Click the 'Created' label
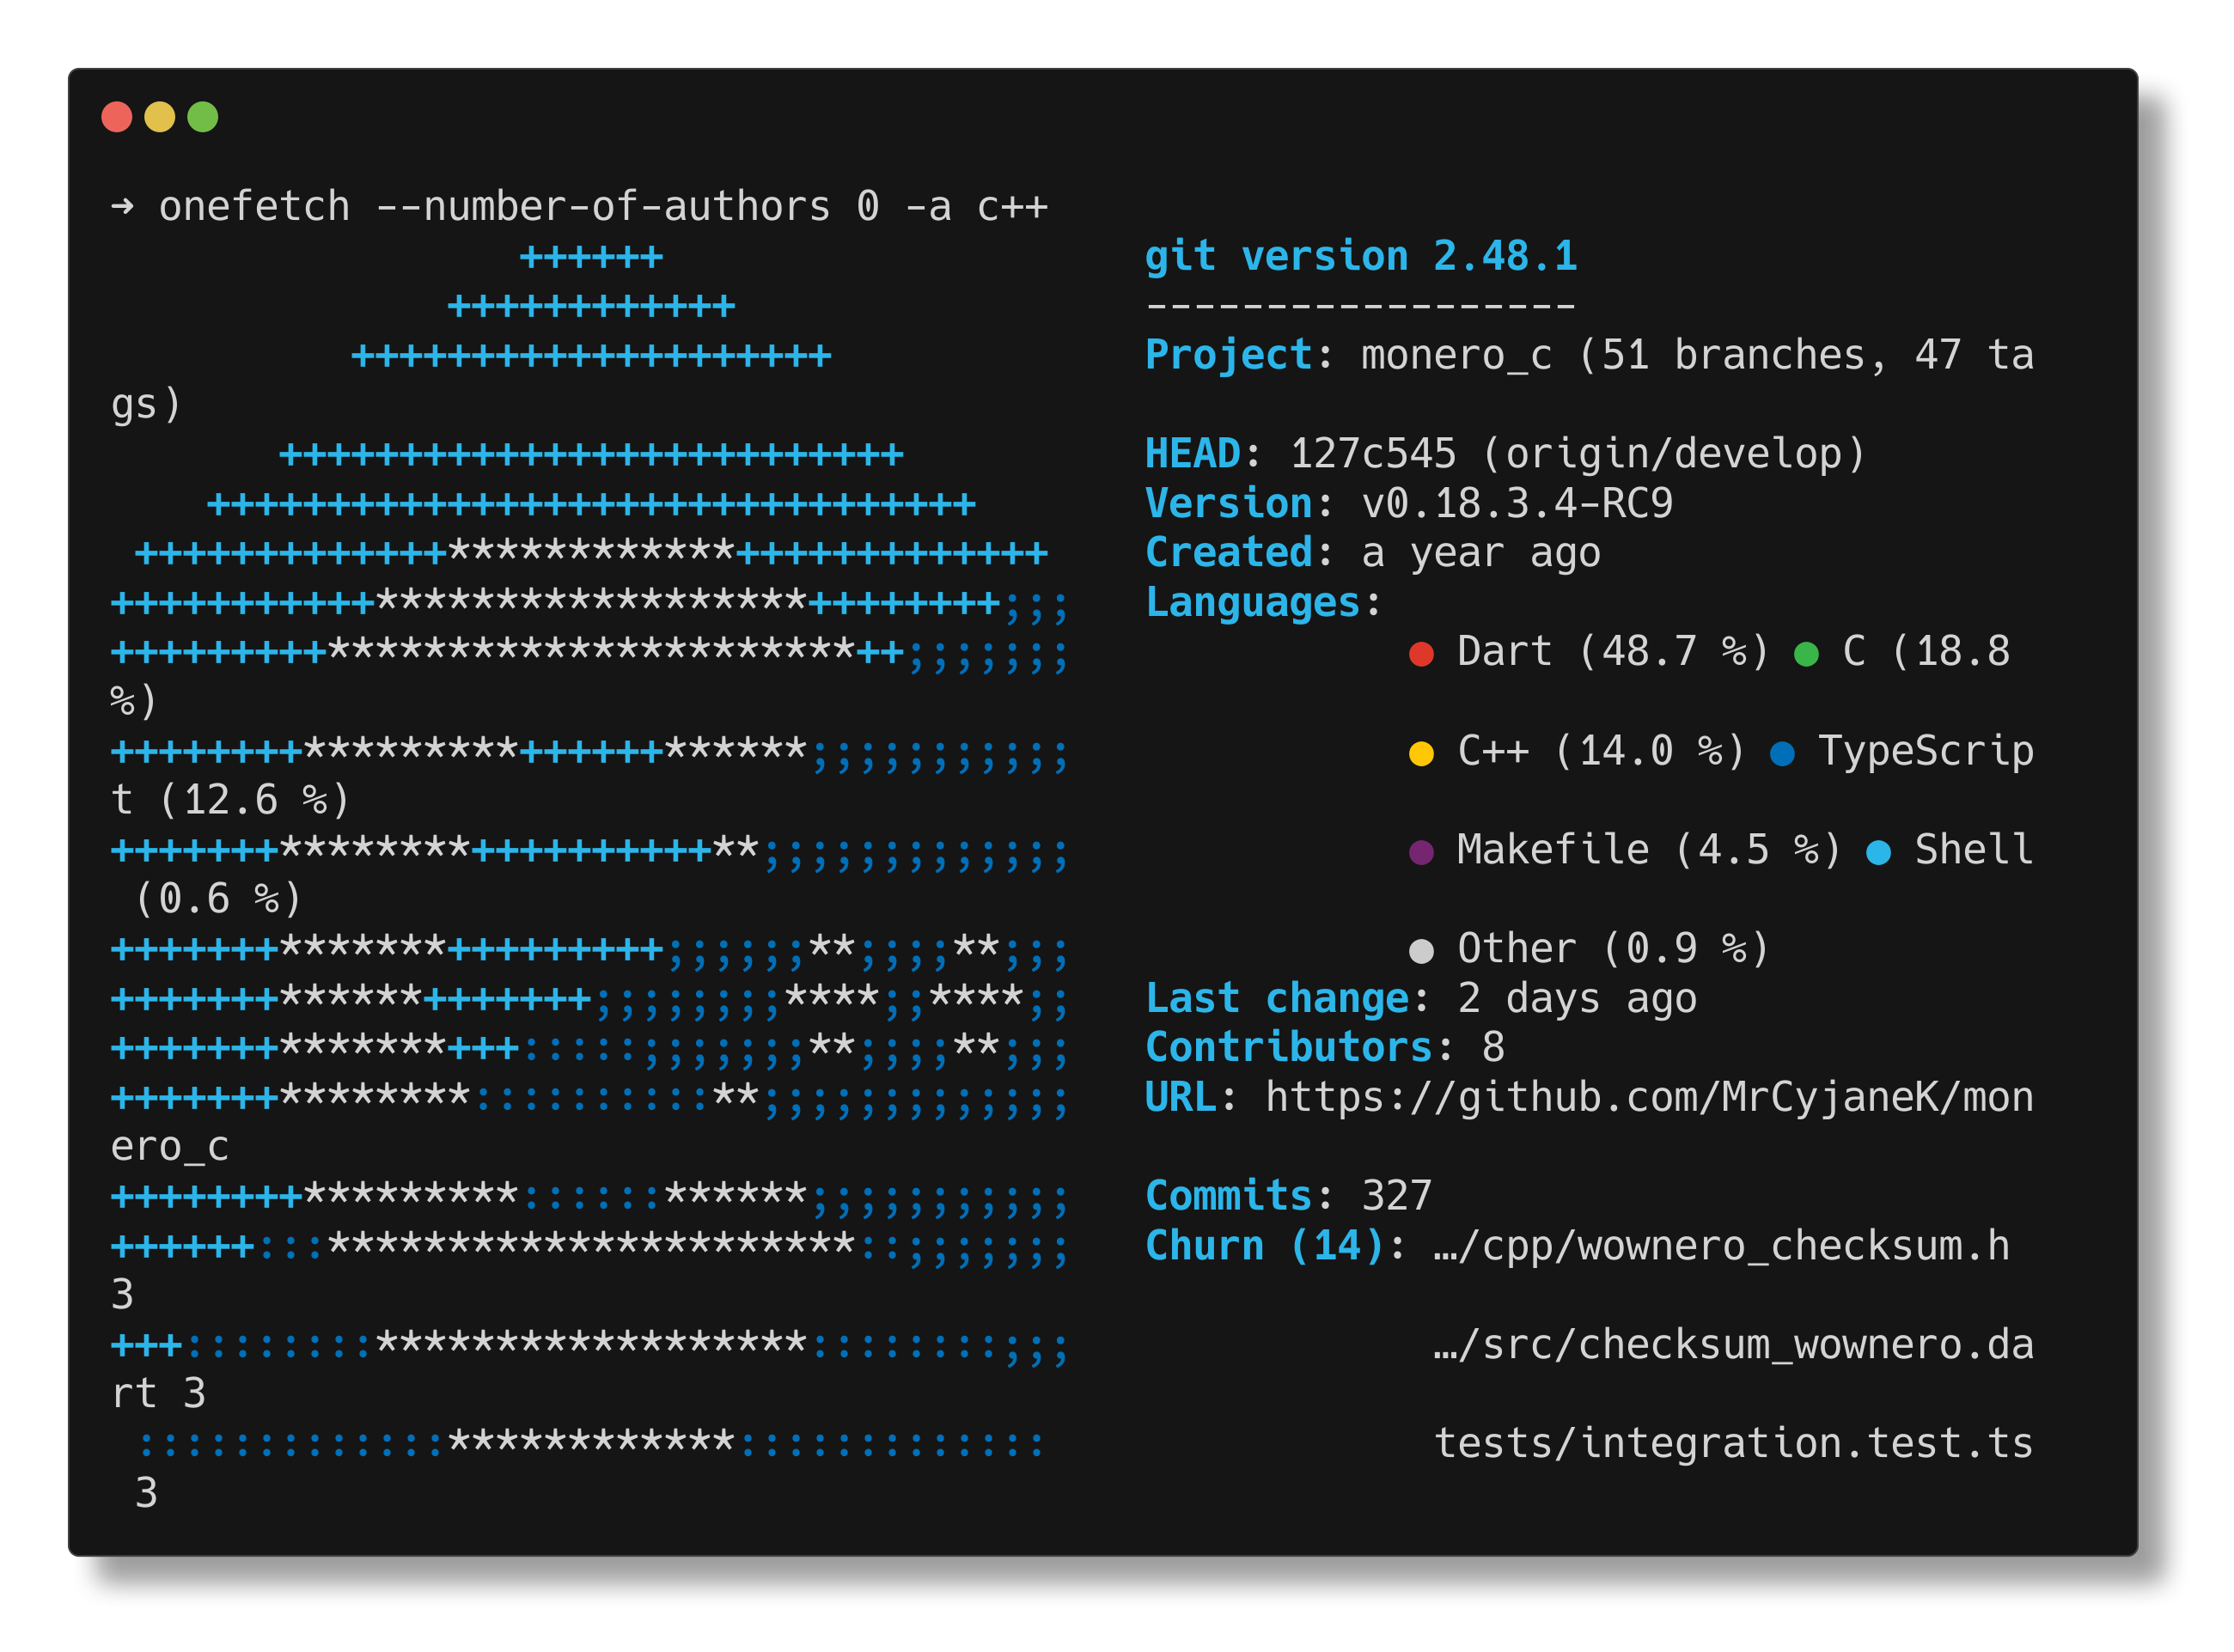Screen dimensions: 2234x1652 click(x=1229, y=553)
